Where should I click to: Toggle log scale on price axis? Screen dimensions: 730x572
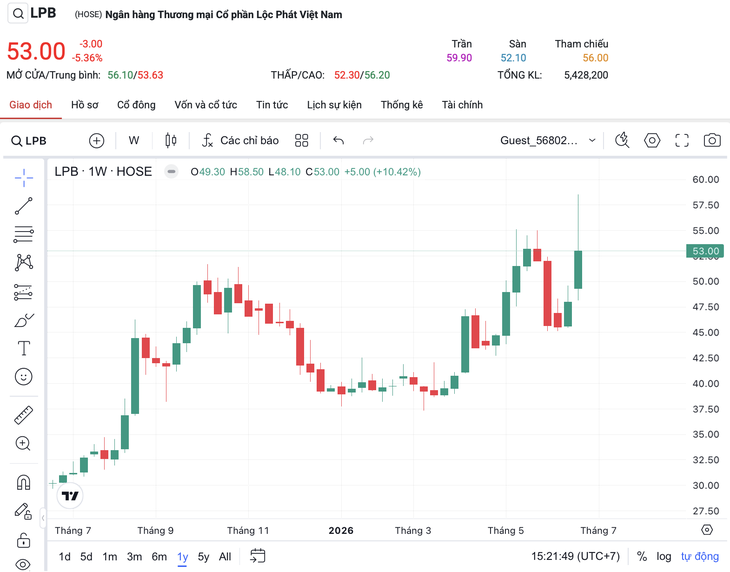click(663, 556)
